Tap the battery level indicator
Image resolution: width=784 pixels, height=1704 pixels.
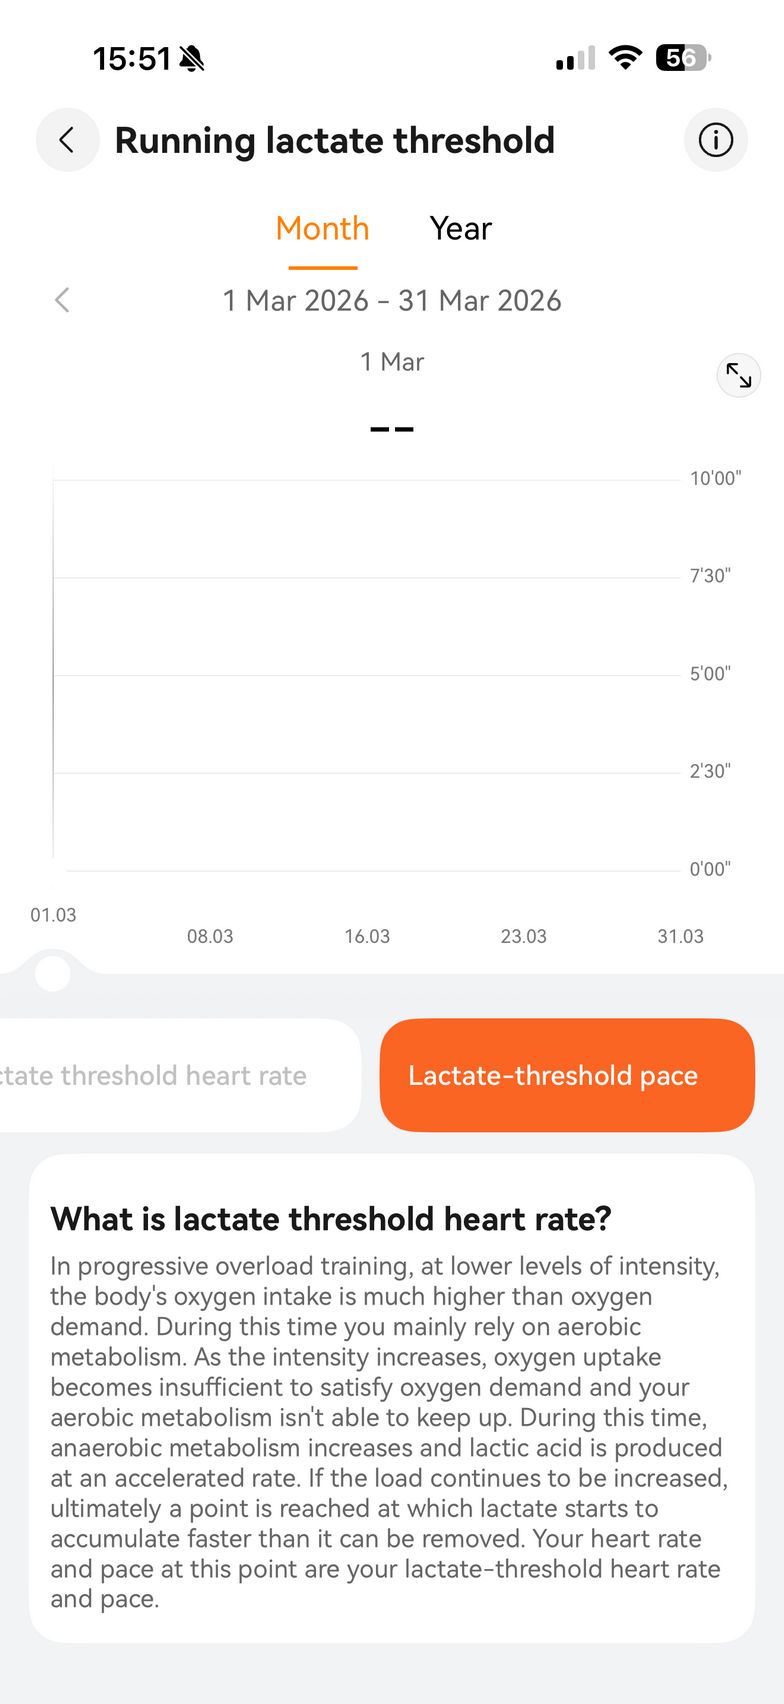682,58
